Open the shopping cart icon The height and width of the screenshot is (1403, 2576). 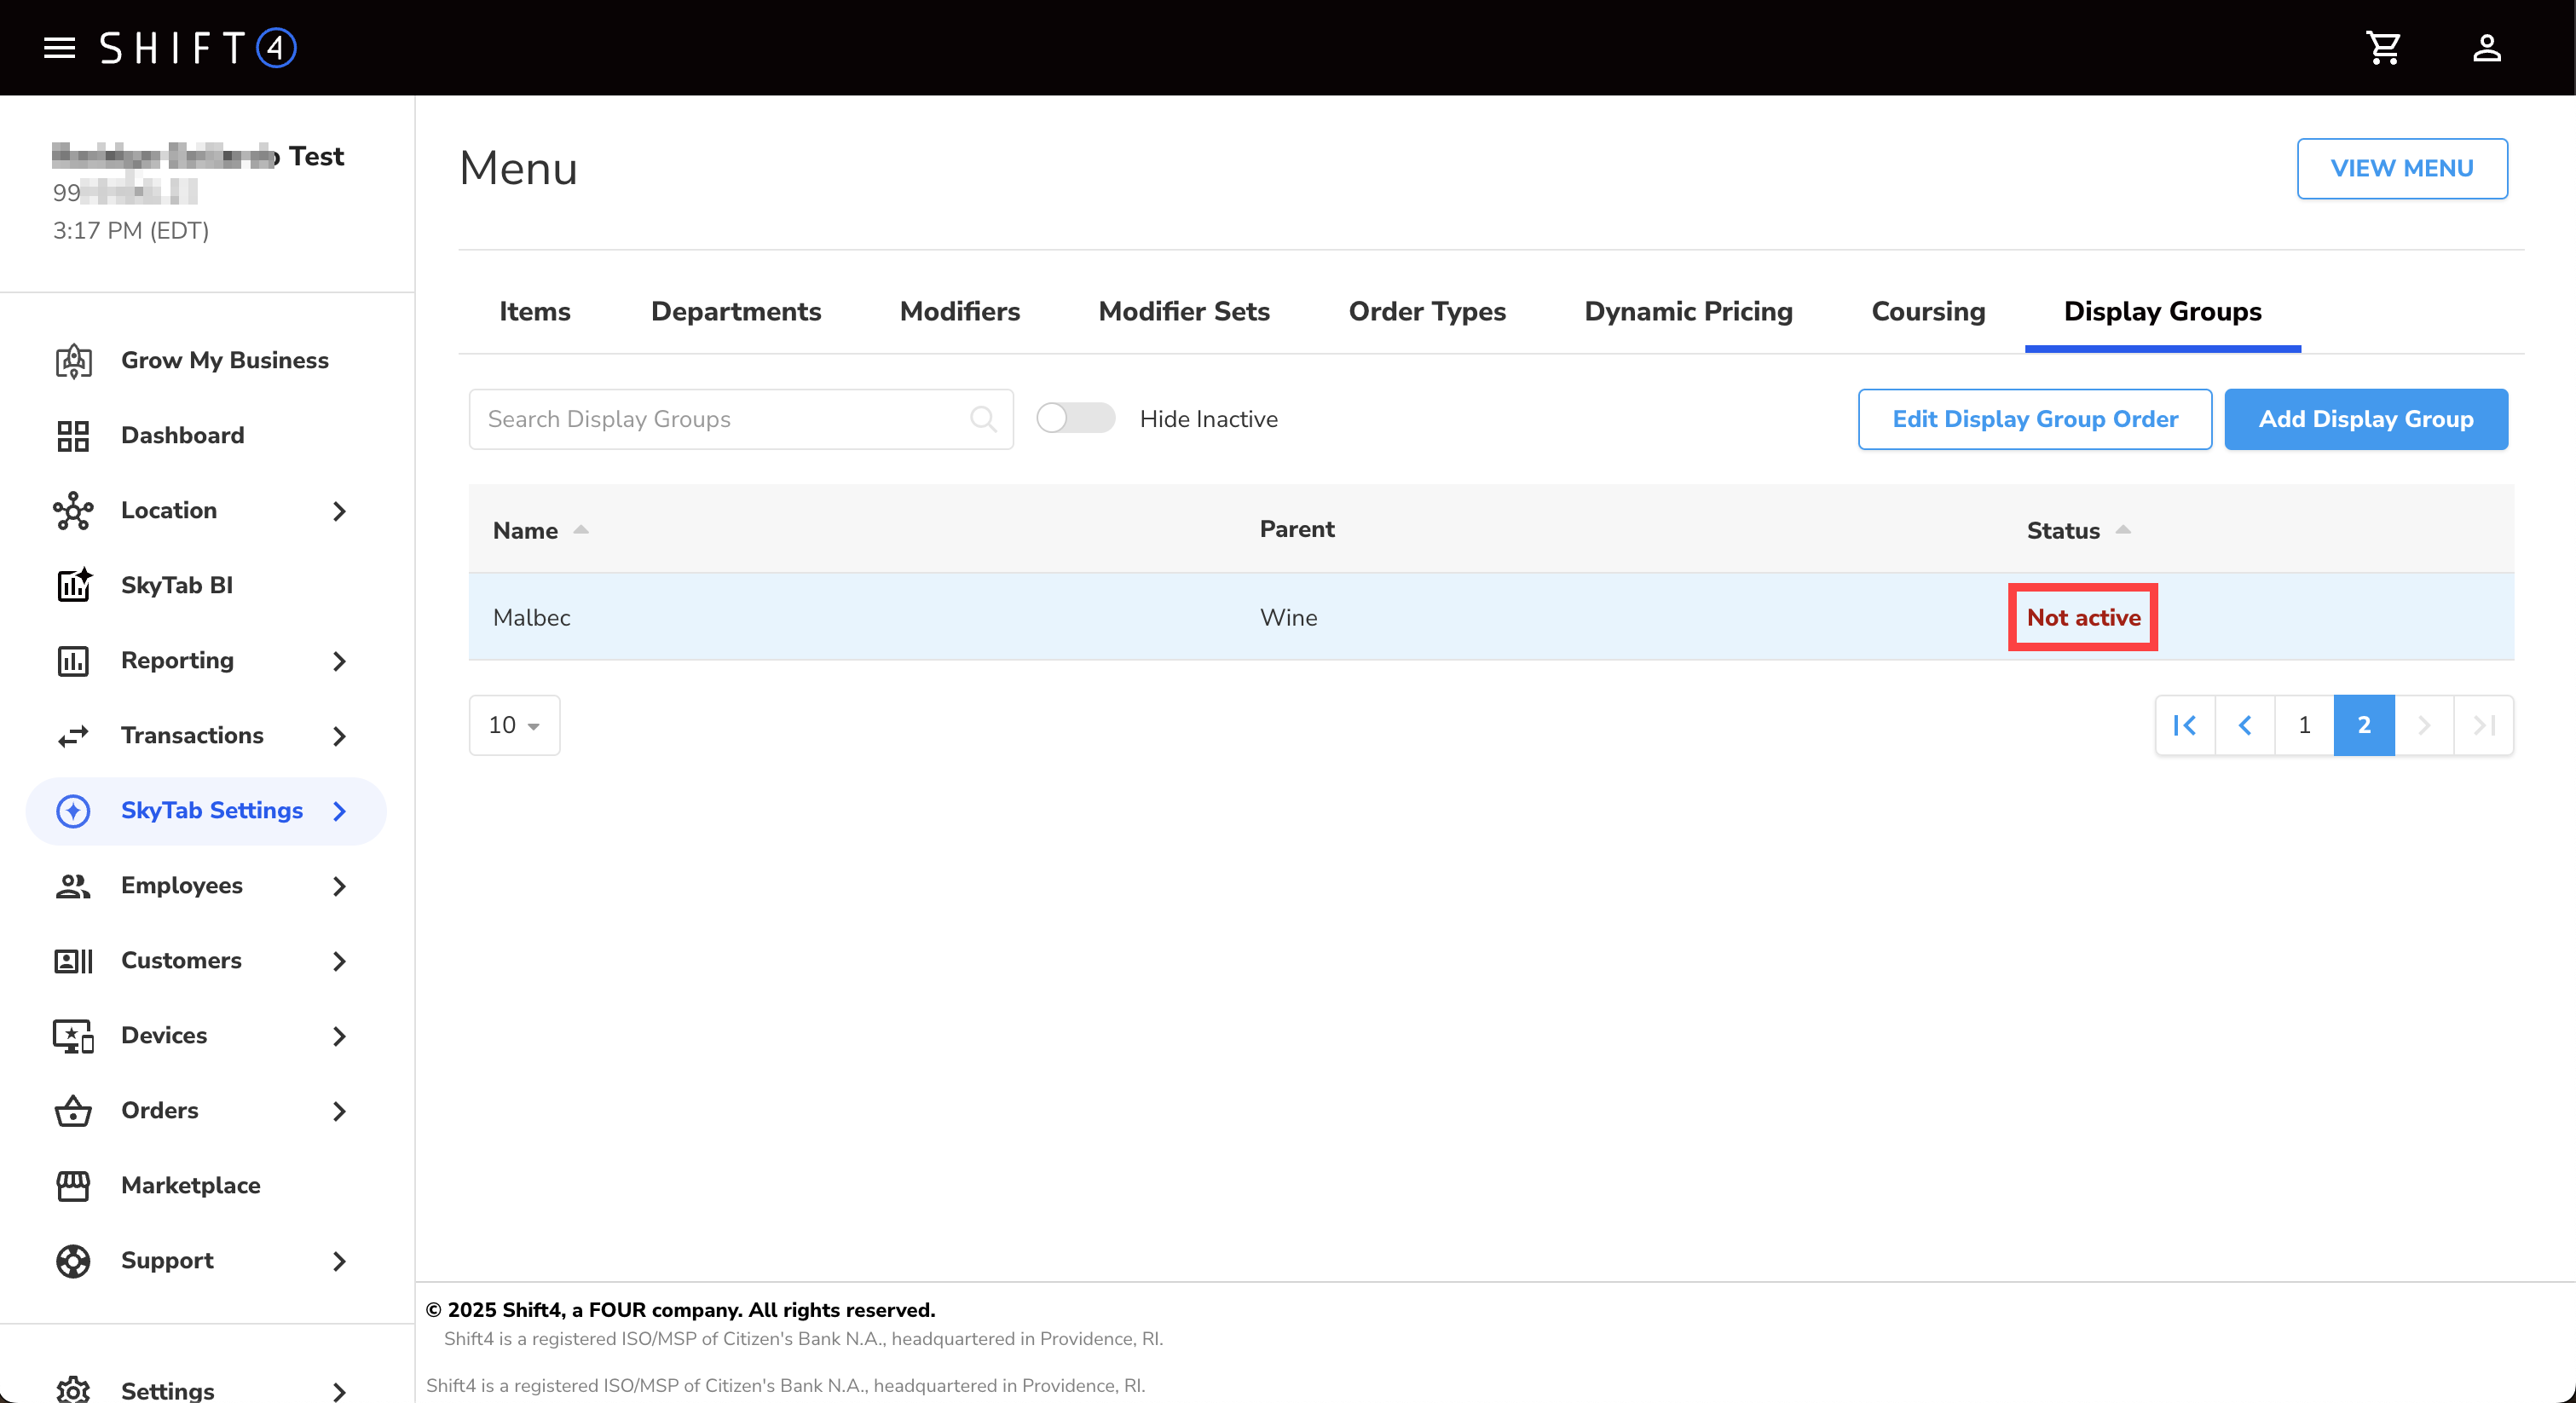tap(2383, 47)
